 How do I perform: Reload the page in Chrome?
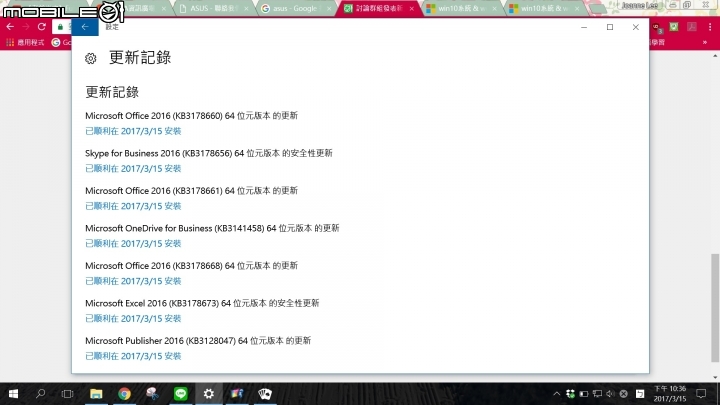click(42, 27)
